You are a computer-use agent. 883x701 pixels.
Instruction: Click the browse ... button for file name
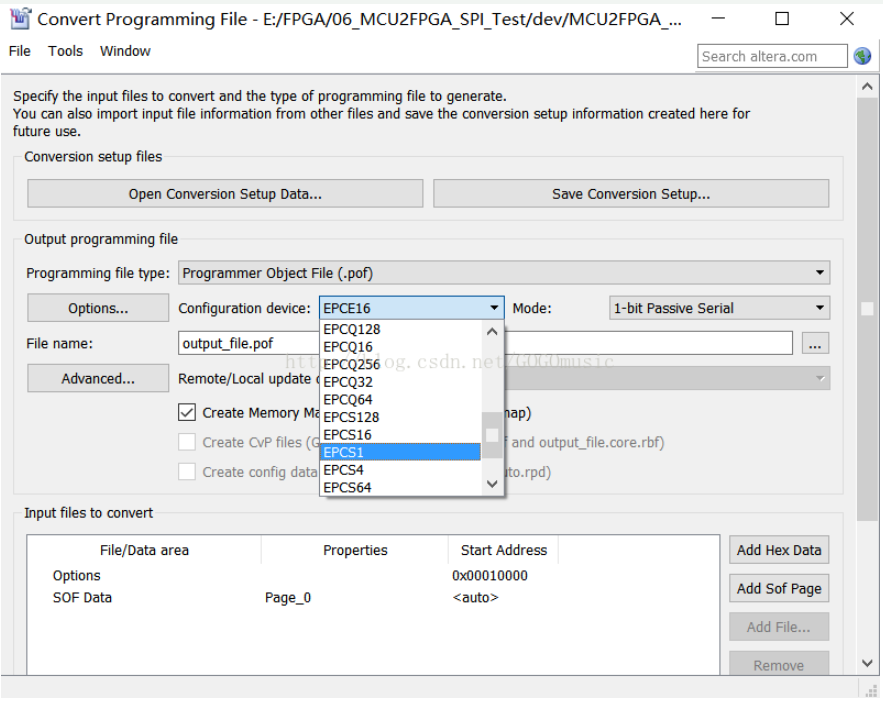(815, 343)
